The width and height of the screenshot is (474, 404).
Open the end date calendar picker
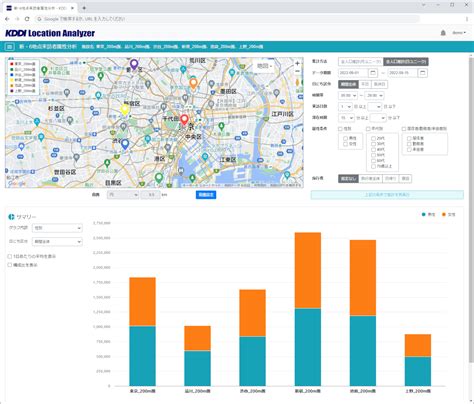click(423, 73)
